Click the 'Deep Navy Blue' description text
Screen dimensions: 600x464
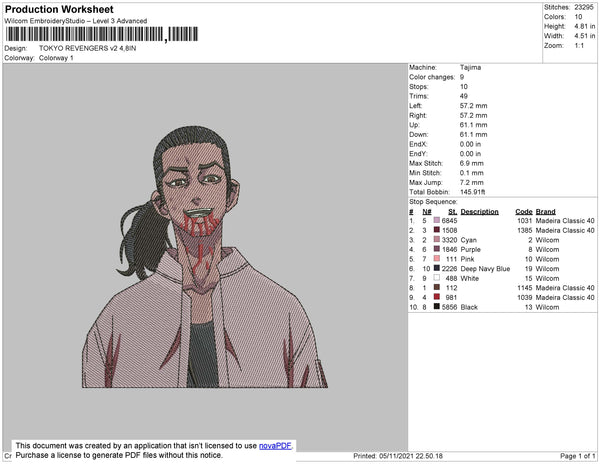[485, 269]
